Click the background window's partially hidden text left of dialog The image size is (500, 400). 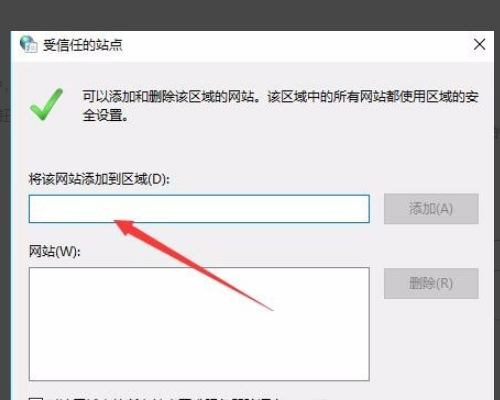pos(5,115)
